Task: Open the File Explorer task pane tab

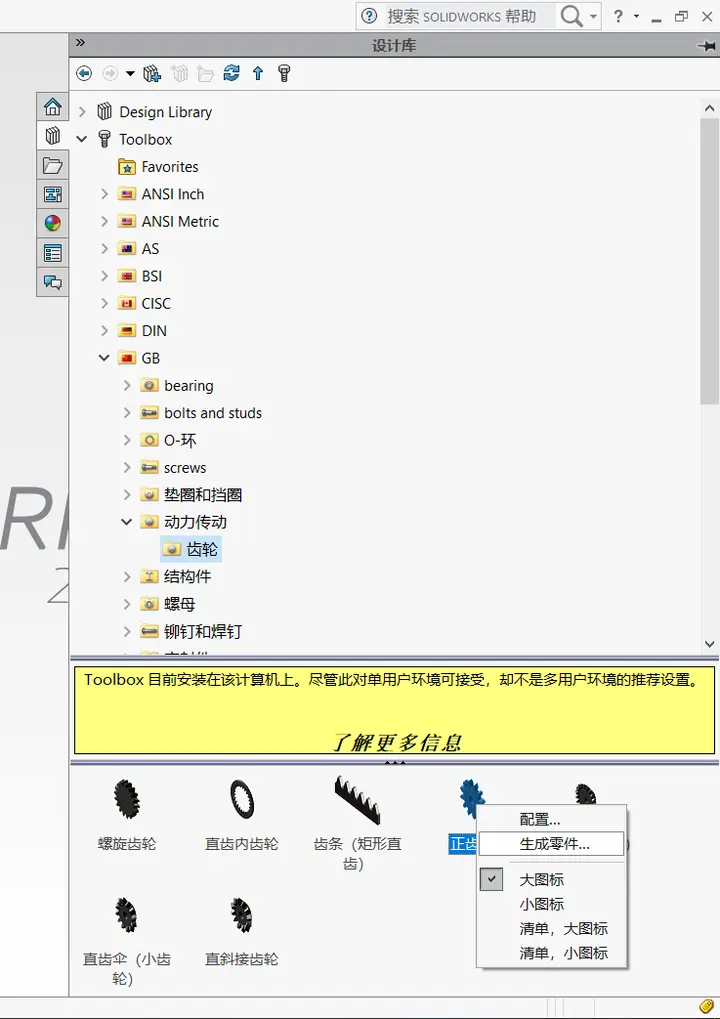Action: pyautogui.click(x=53, y=165)
